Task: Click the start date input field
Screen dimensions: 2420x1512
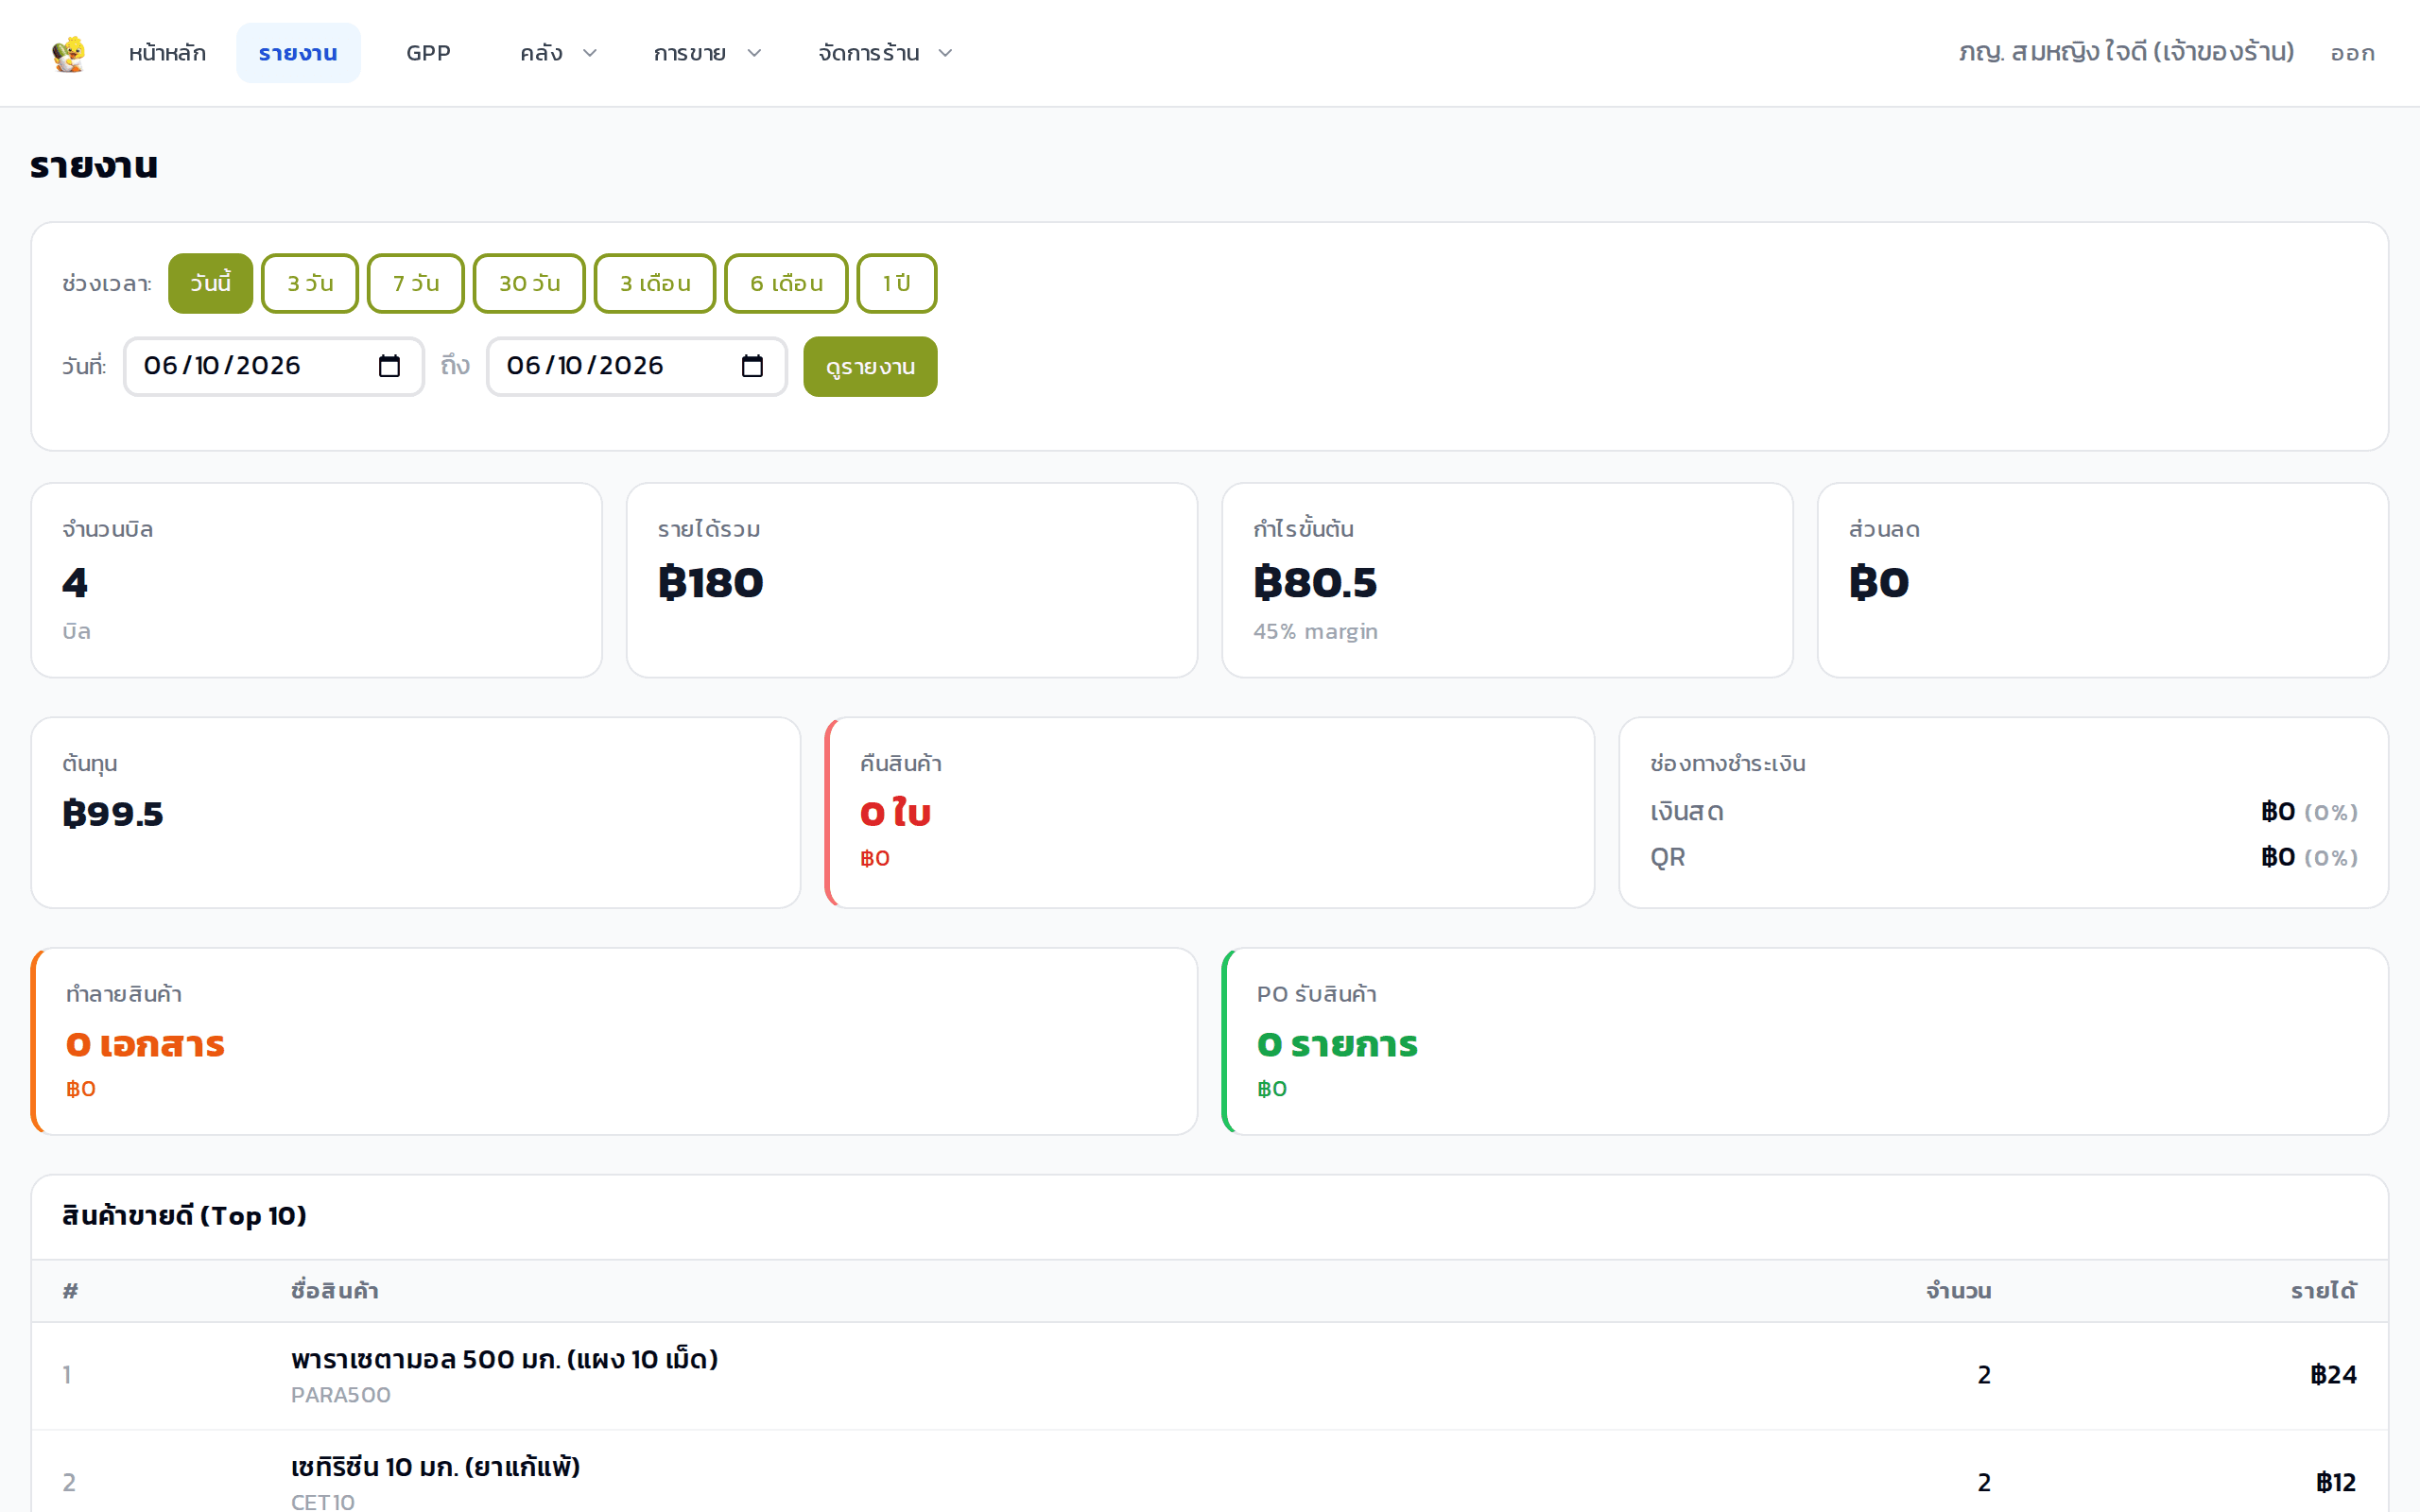Action: tap(274, 366)
